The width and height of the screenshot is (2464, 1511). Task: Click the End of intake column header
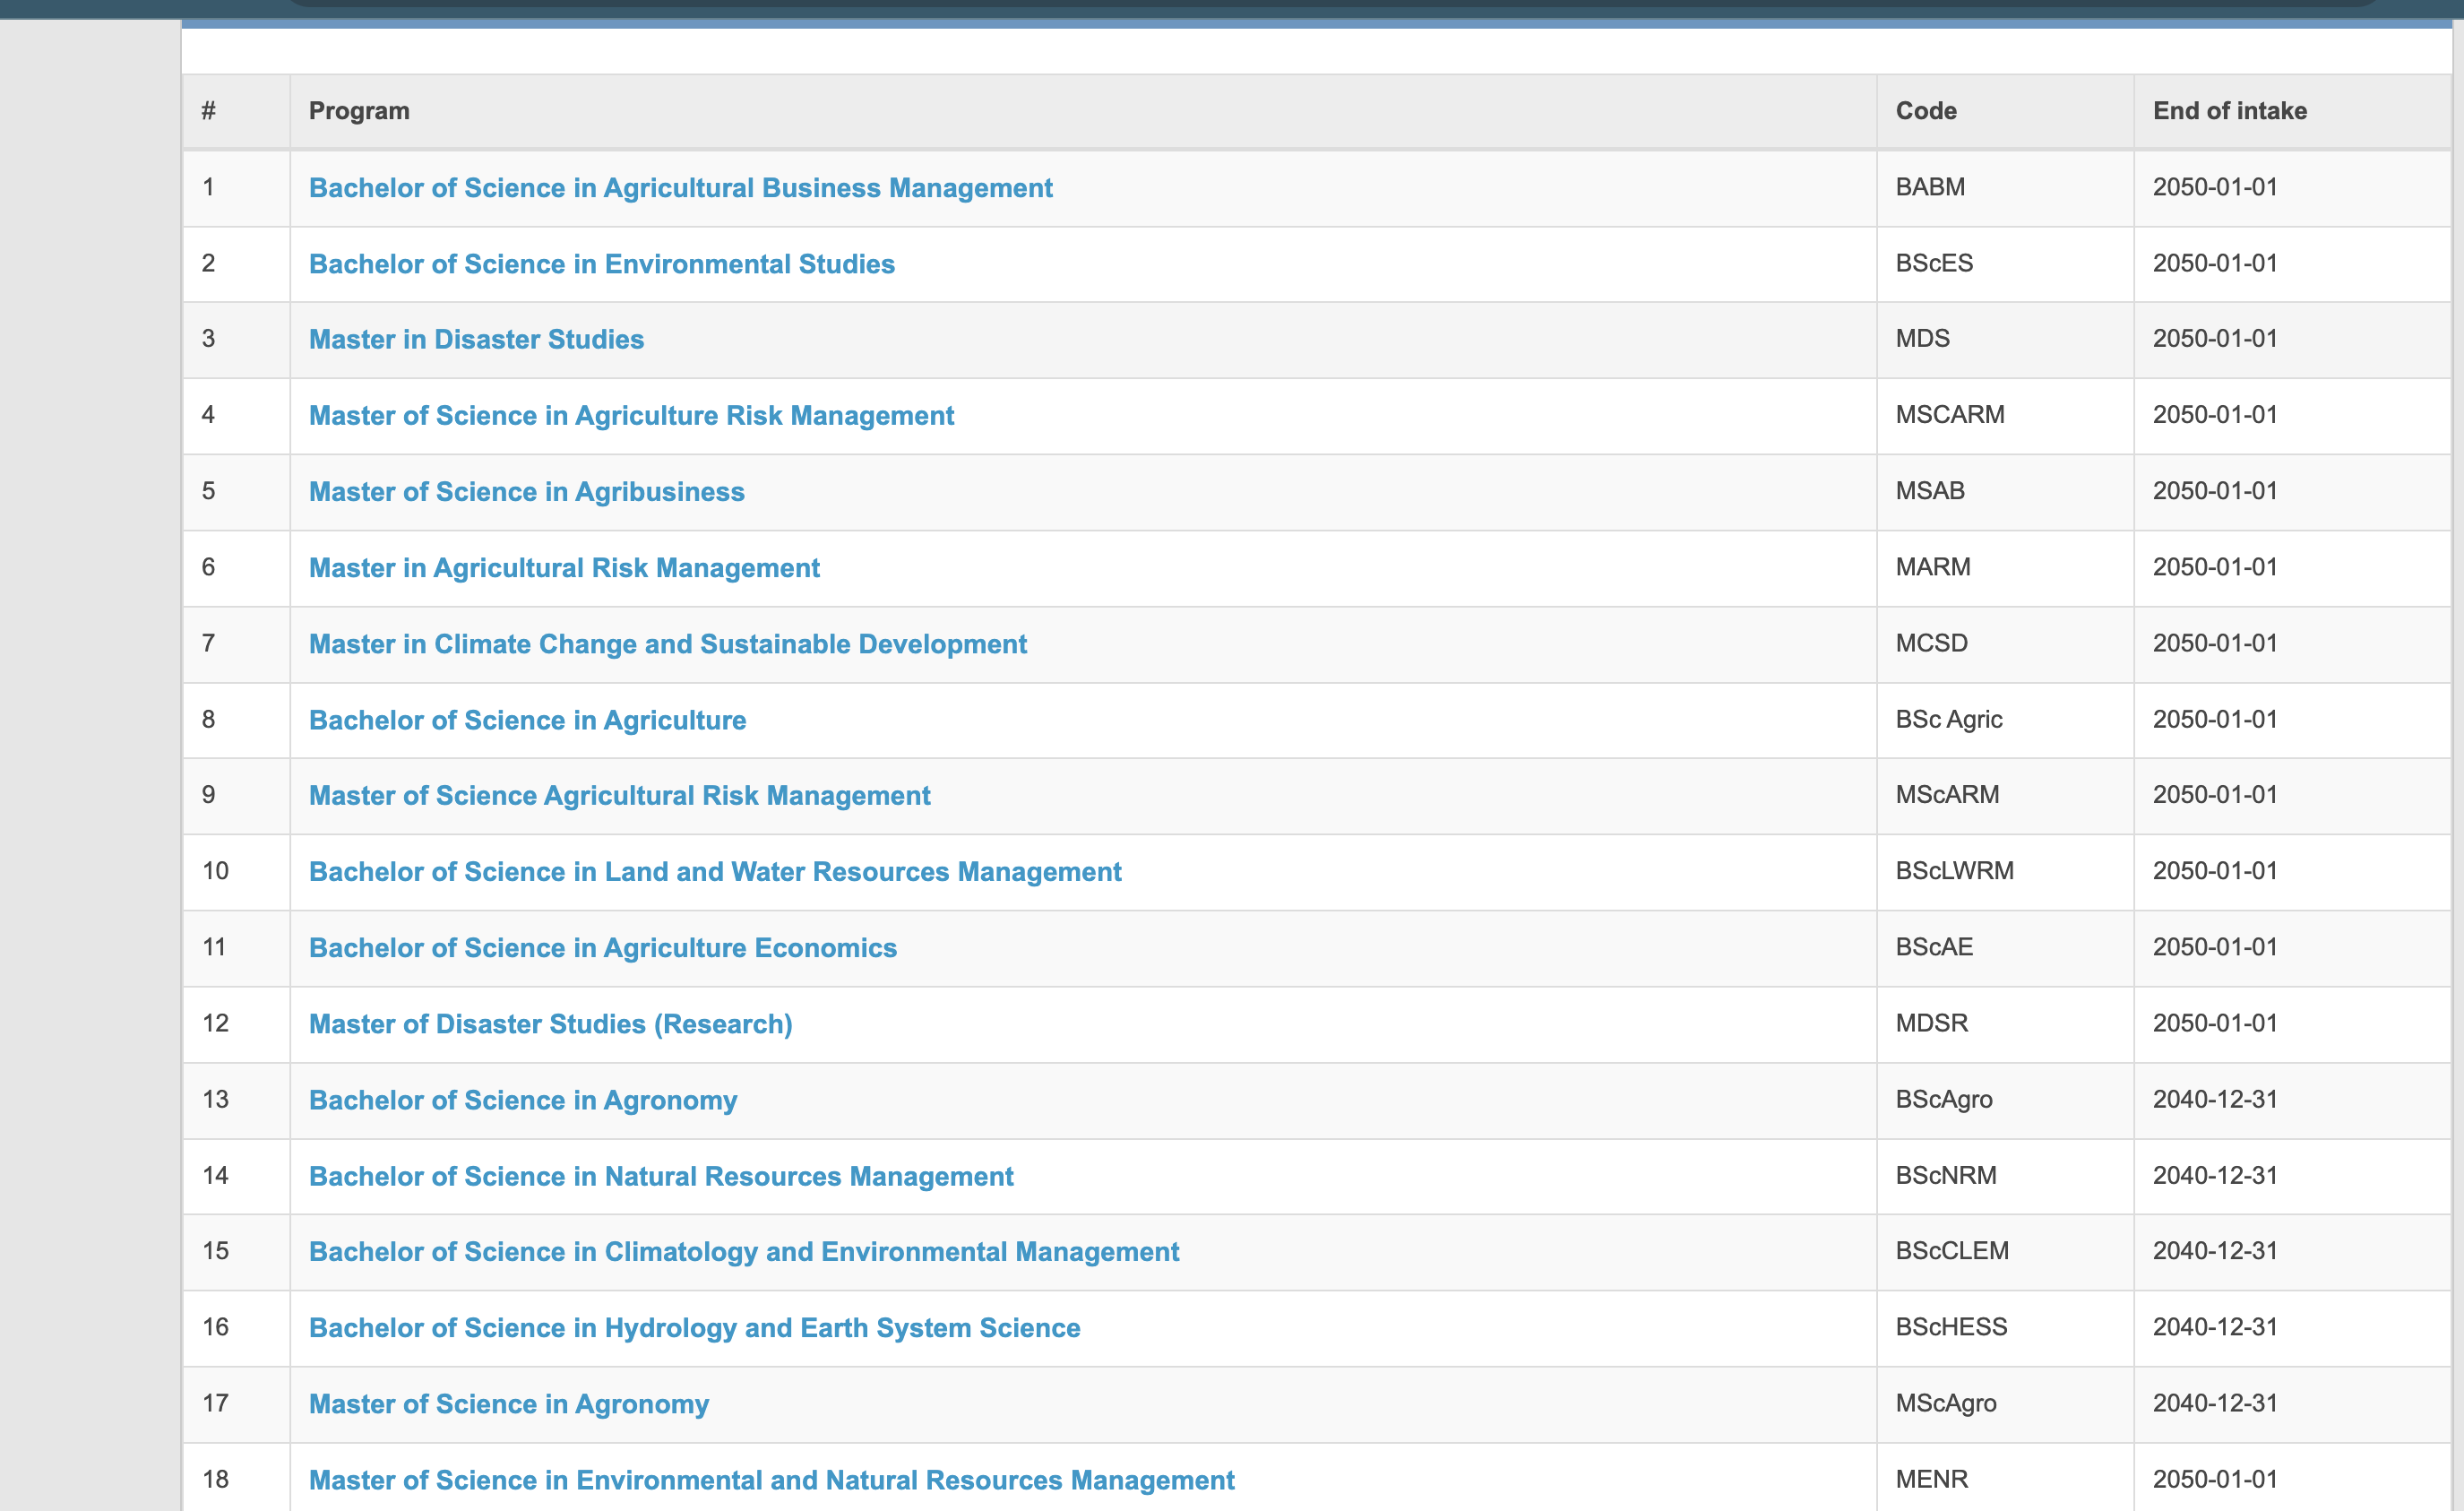point(2229,111)
